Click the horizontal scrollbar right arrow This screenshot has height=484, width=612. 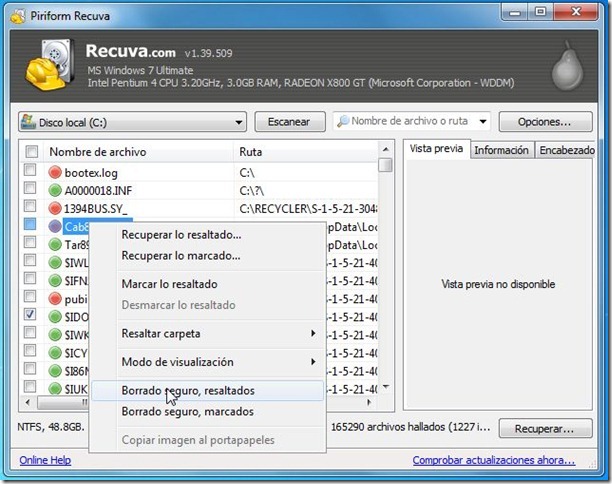[x=369, y=402]
